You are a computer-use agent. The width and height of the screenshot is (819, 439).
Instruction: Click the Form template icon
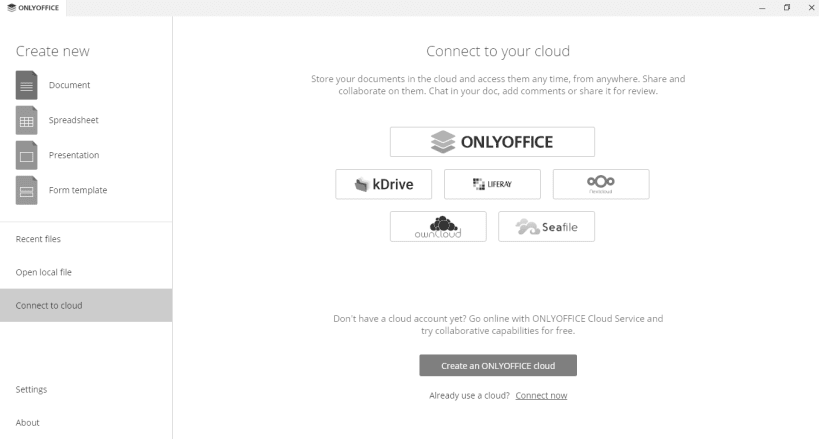pyautogui.click(x=26, y=190)
